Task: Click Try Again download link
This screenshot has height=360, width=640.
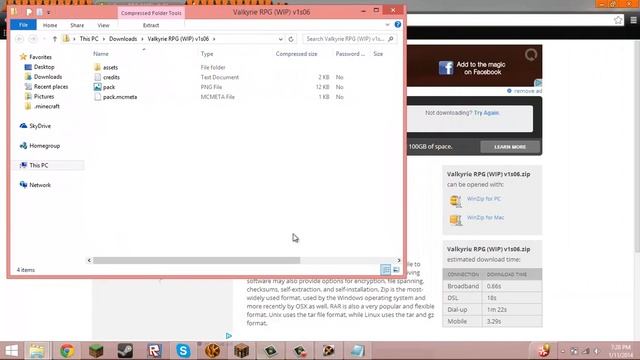Action: [486, 113]
